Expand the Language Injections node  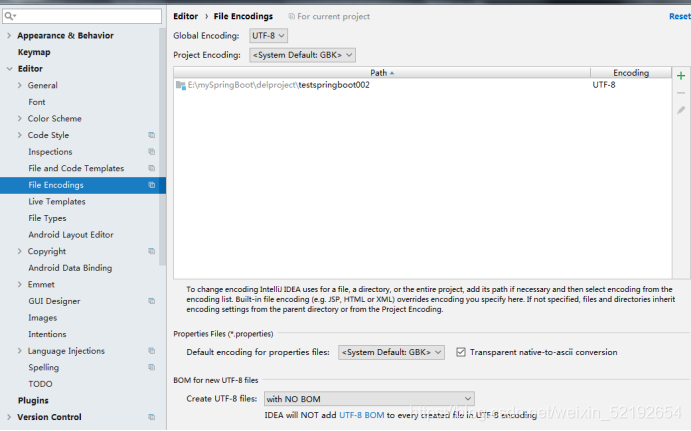19,351
